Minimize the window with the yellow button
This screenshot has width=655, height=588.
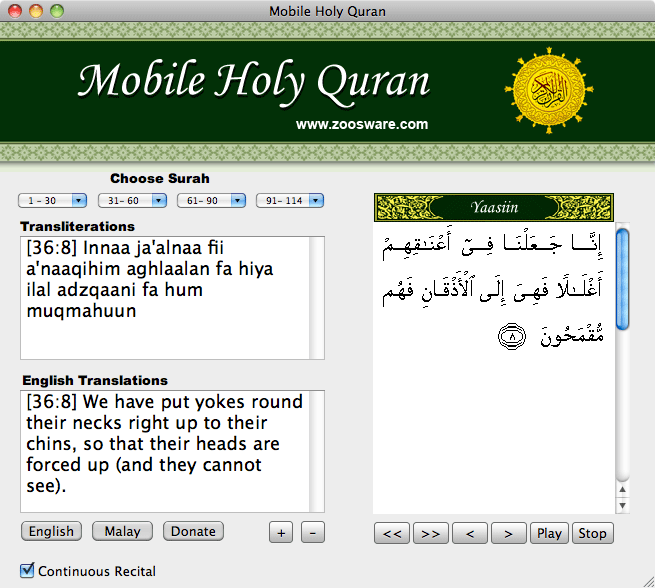[x=36, y=11]
